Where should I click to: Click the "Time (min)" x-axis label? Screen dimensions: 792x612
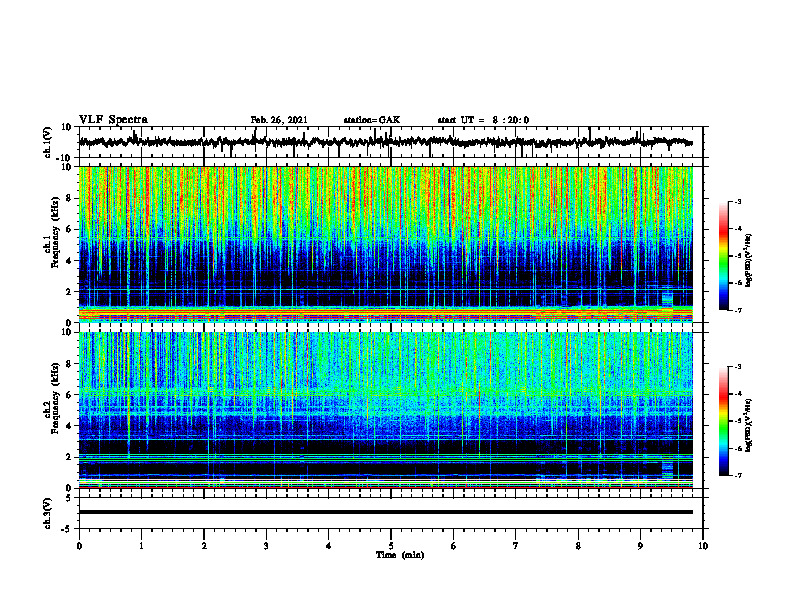tap(400, 555)
